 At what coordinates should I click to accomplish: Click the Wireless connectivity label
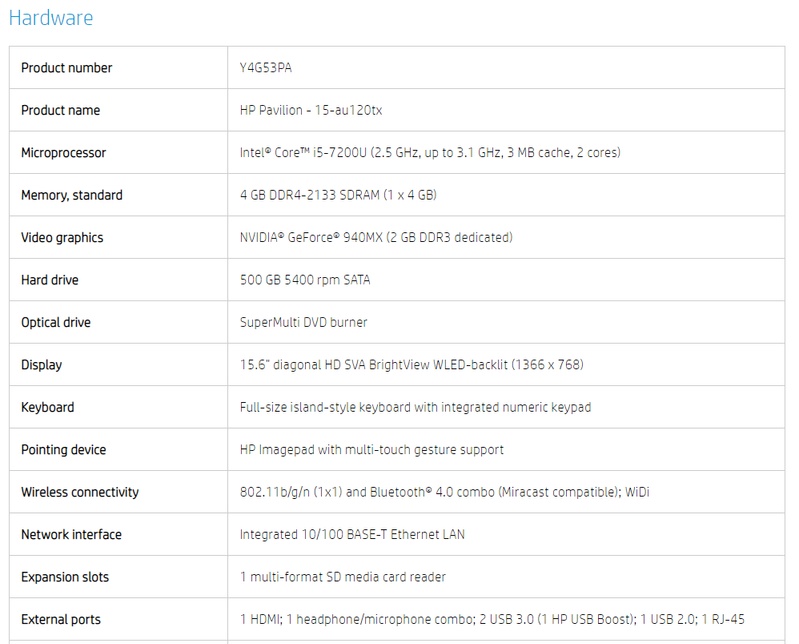(x=79, y=492)
